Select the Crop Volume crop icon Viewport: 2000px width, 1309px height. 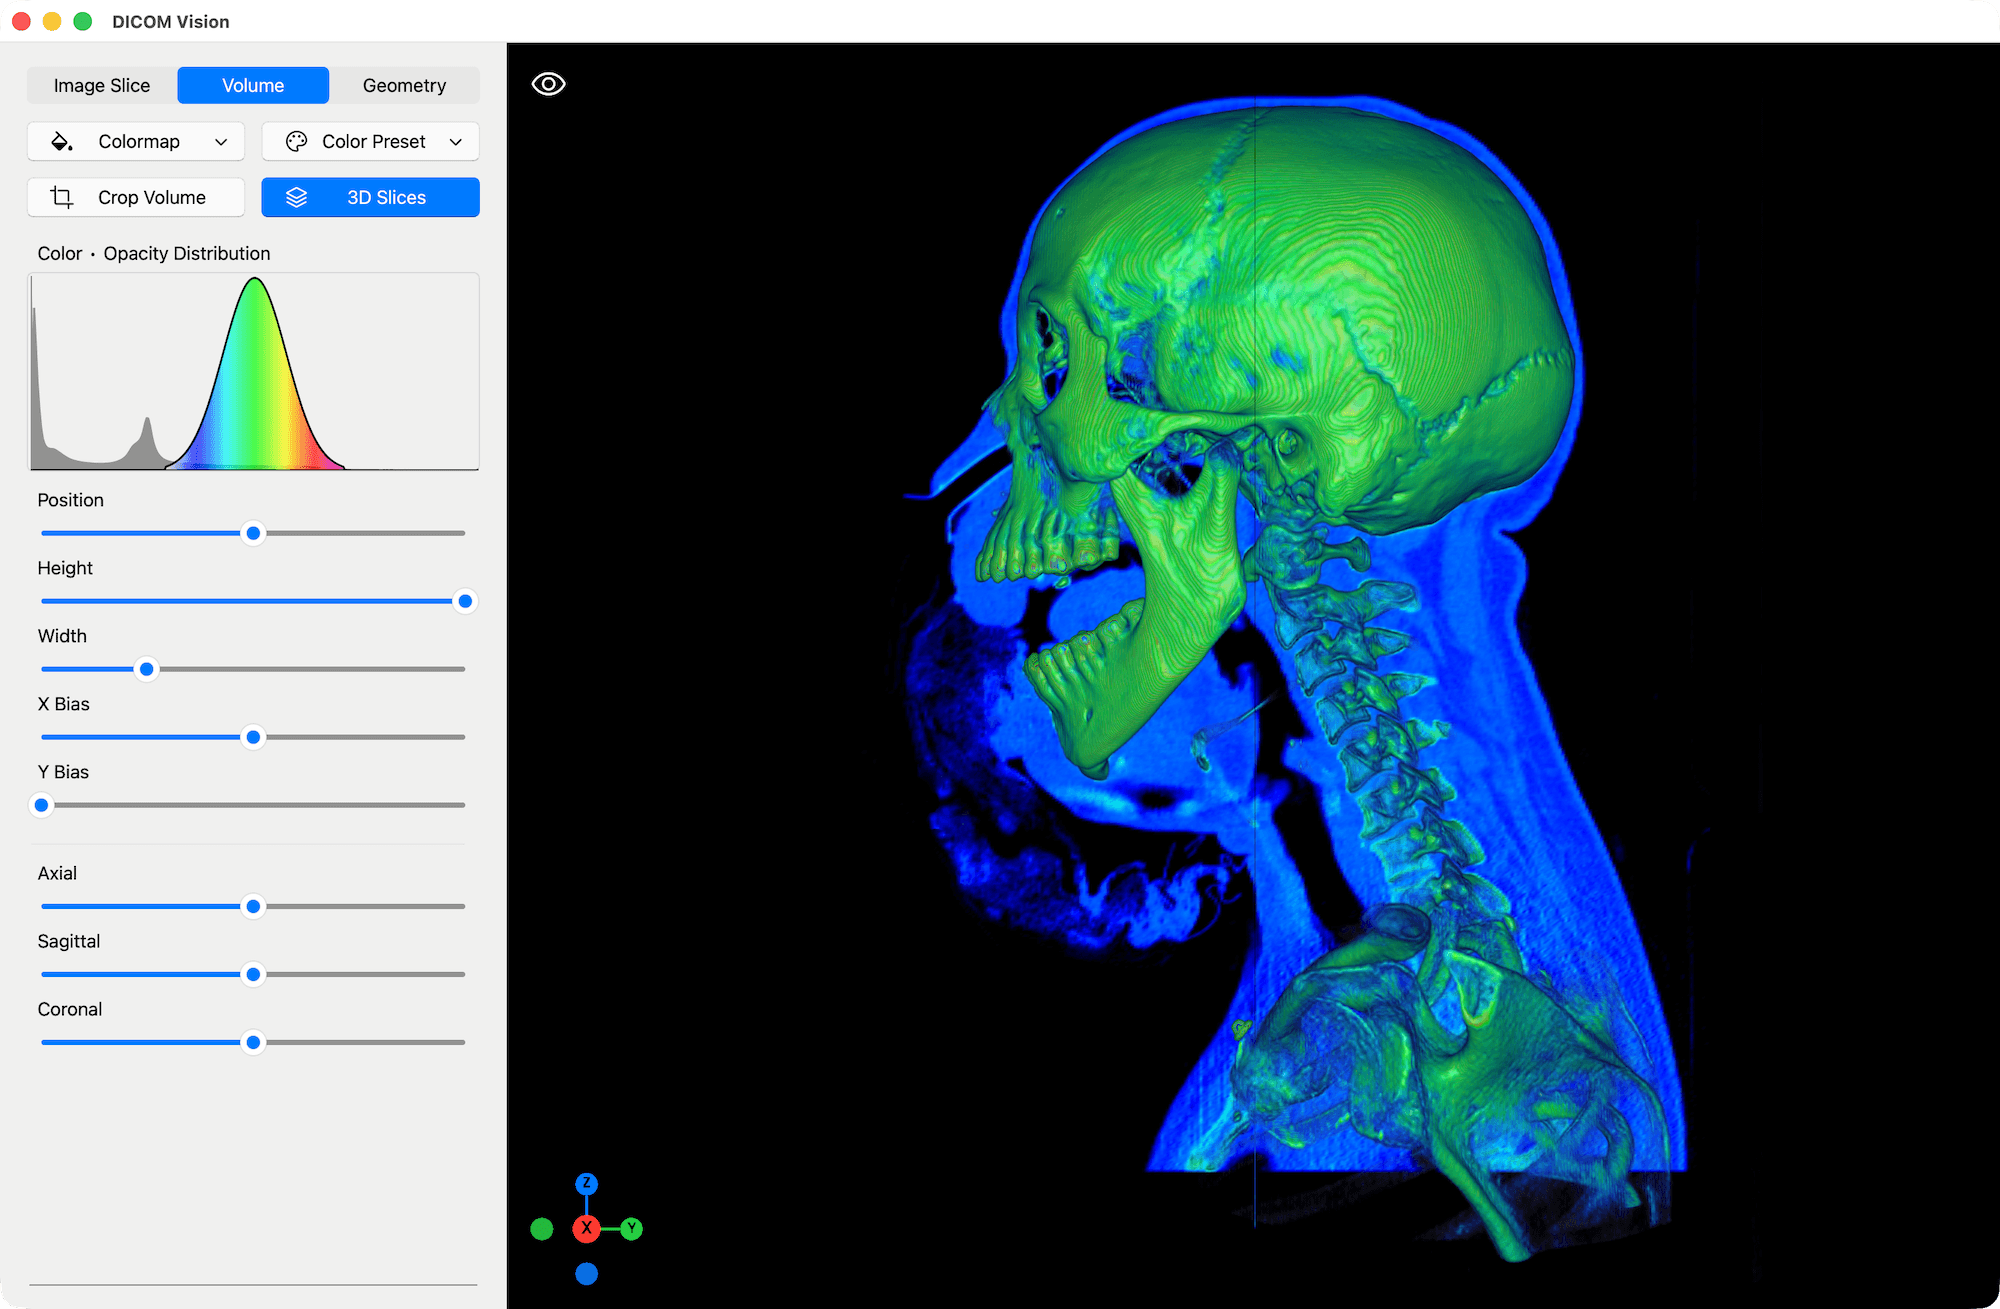coord(61,197)
